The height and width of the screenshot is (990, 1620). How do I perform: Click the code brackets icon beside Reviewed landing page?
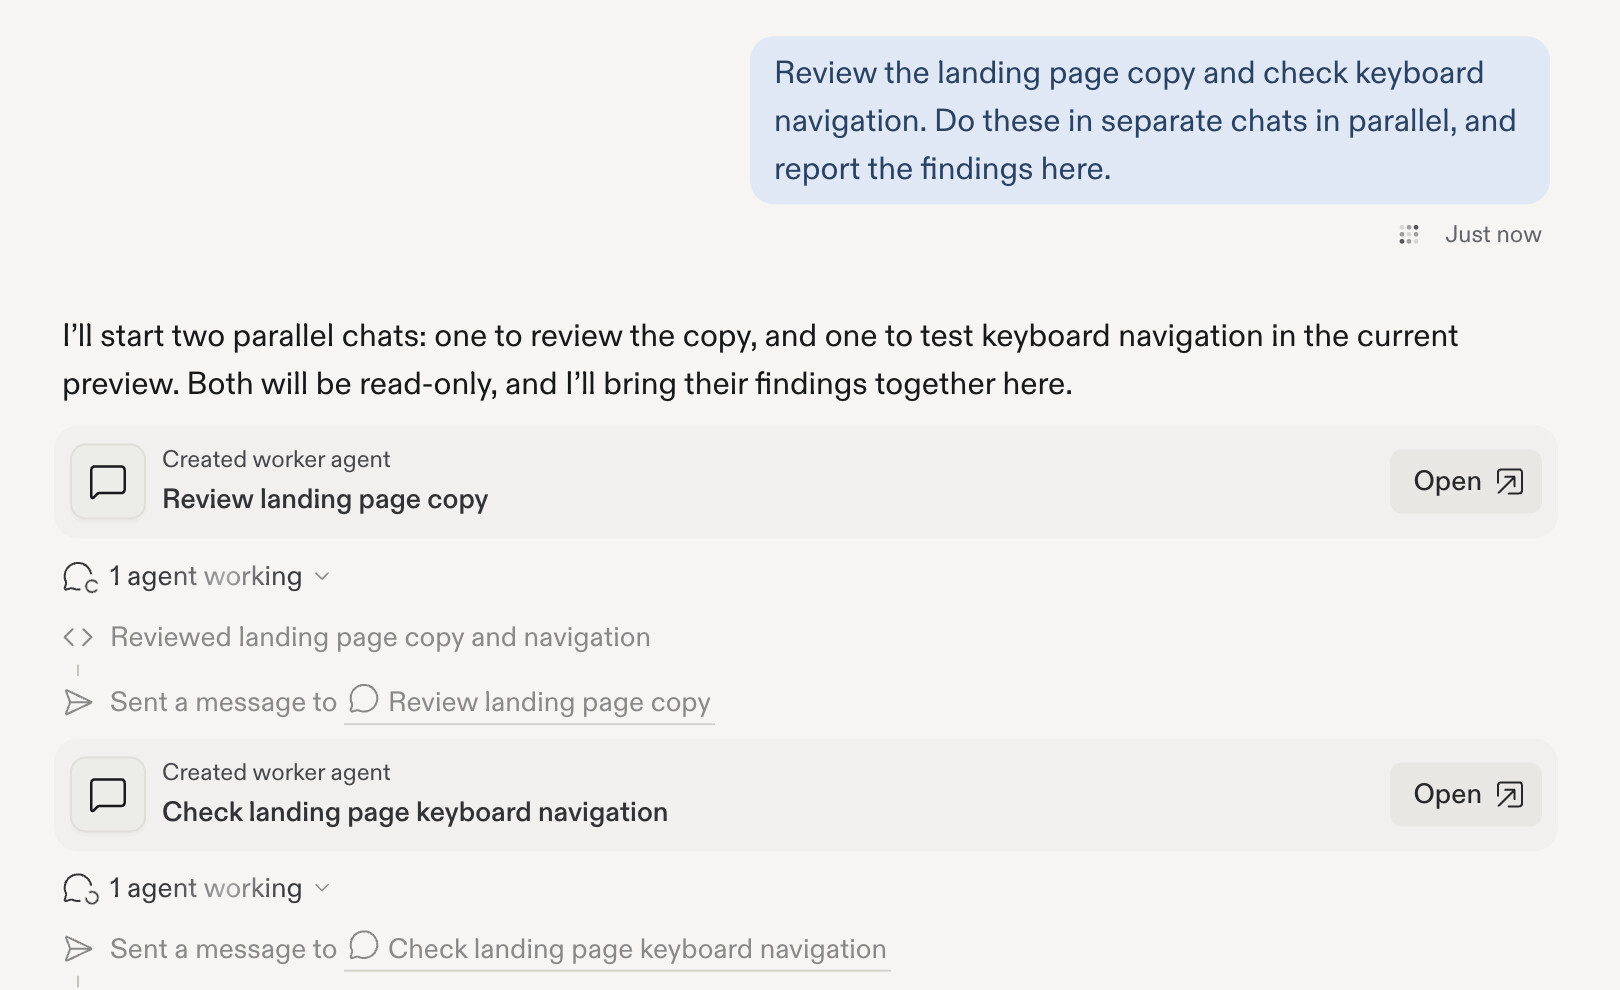(x=78, y=638)
